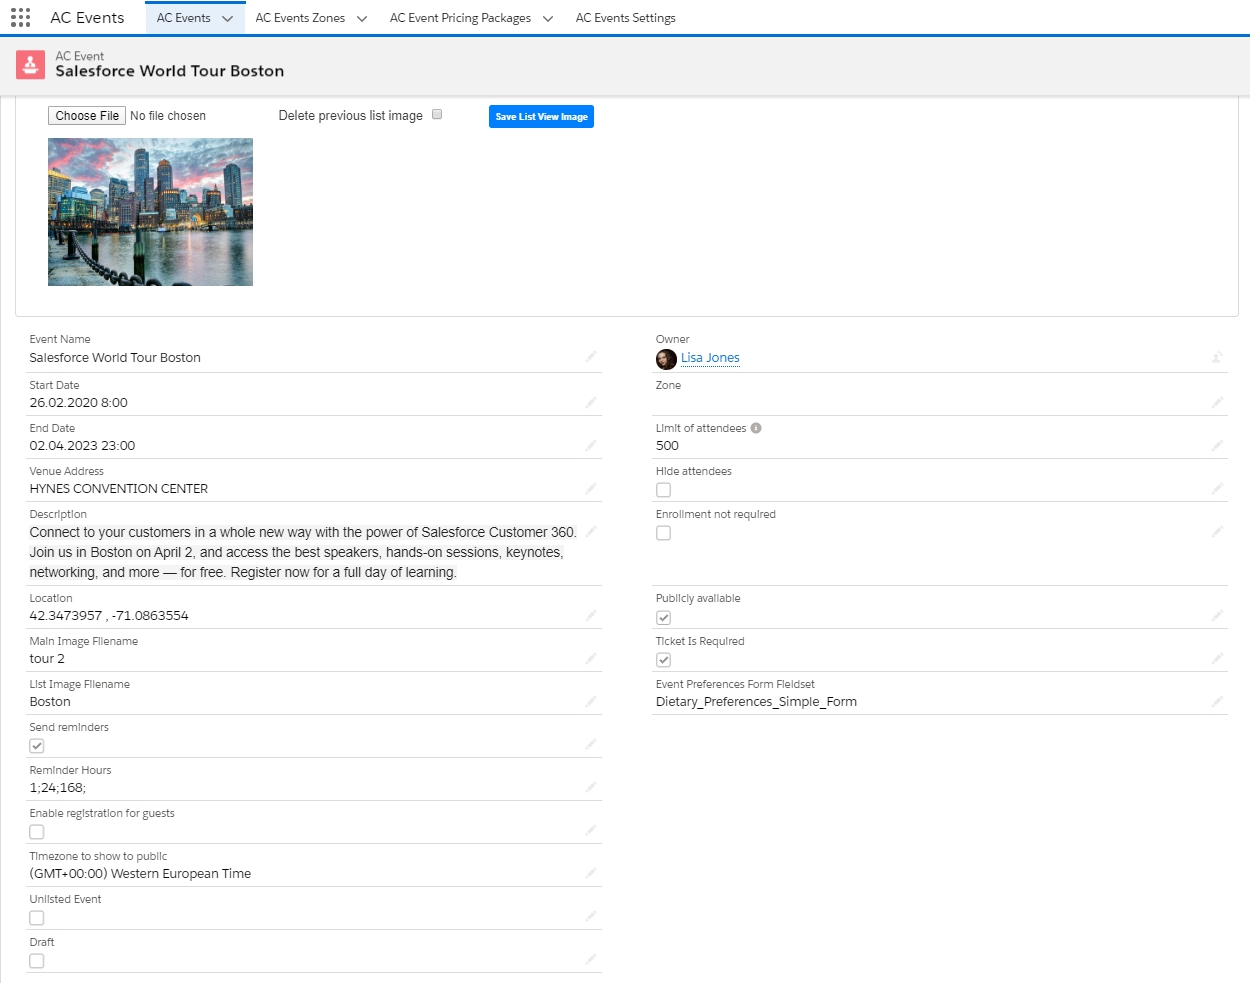
Task: Click the pencil icon for Reminder Hours
Action: point(591,787)
